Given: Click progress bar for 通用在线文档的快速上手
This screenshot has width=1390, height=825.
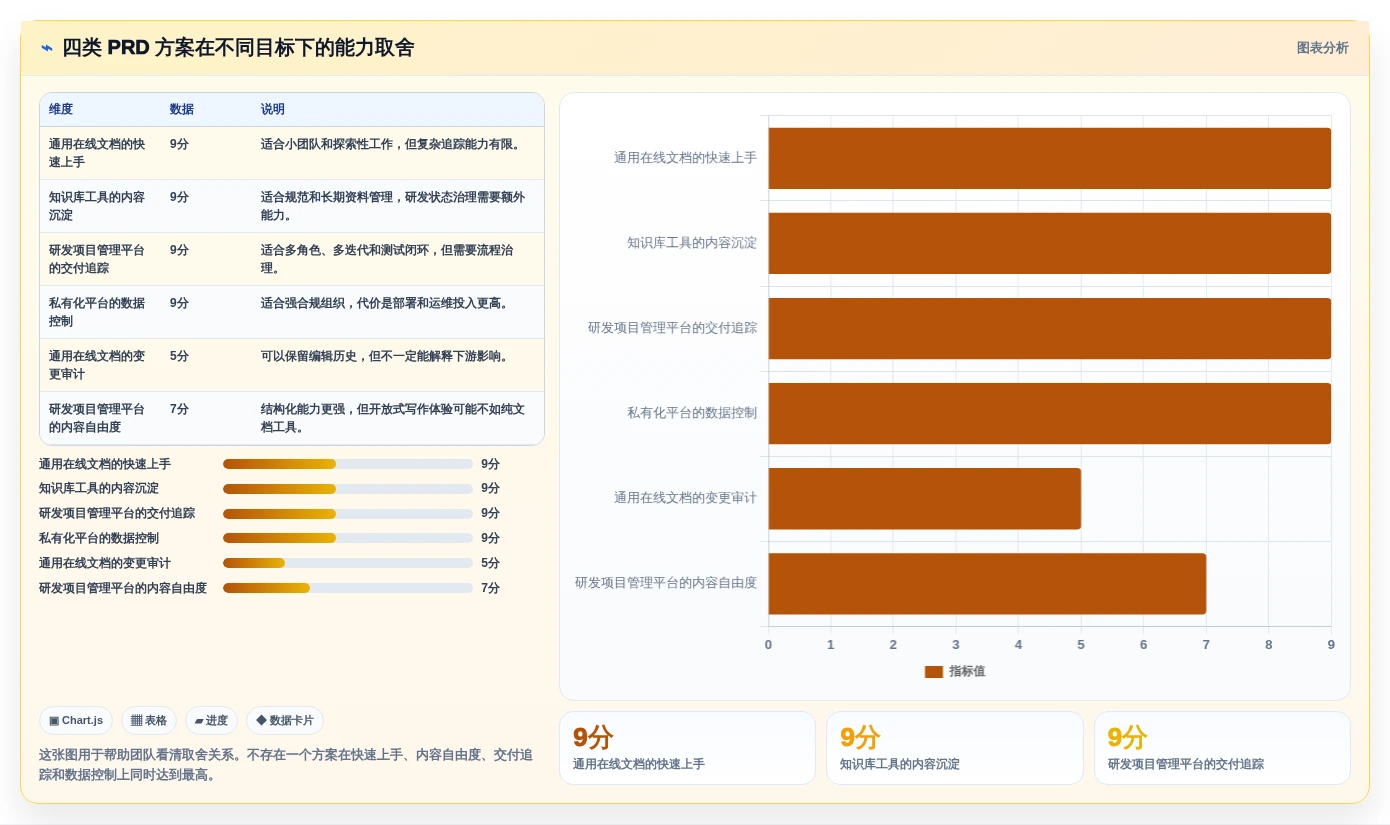Looking at the screenshot, I should (x=348, y=464).
